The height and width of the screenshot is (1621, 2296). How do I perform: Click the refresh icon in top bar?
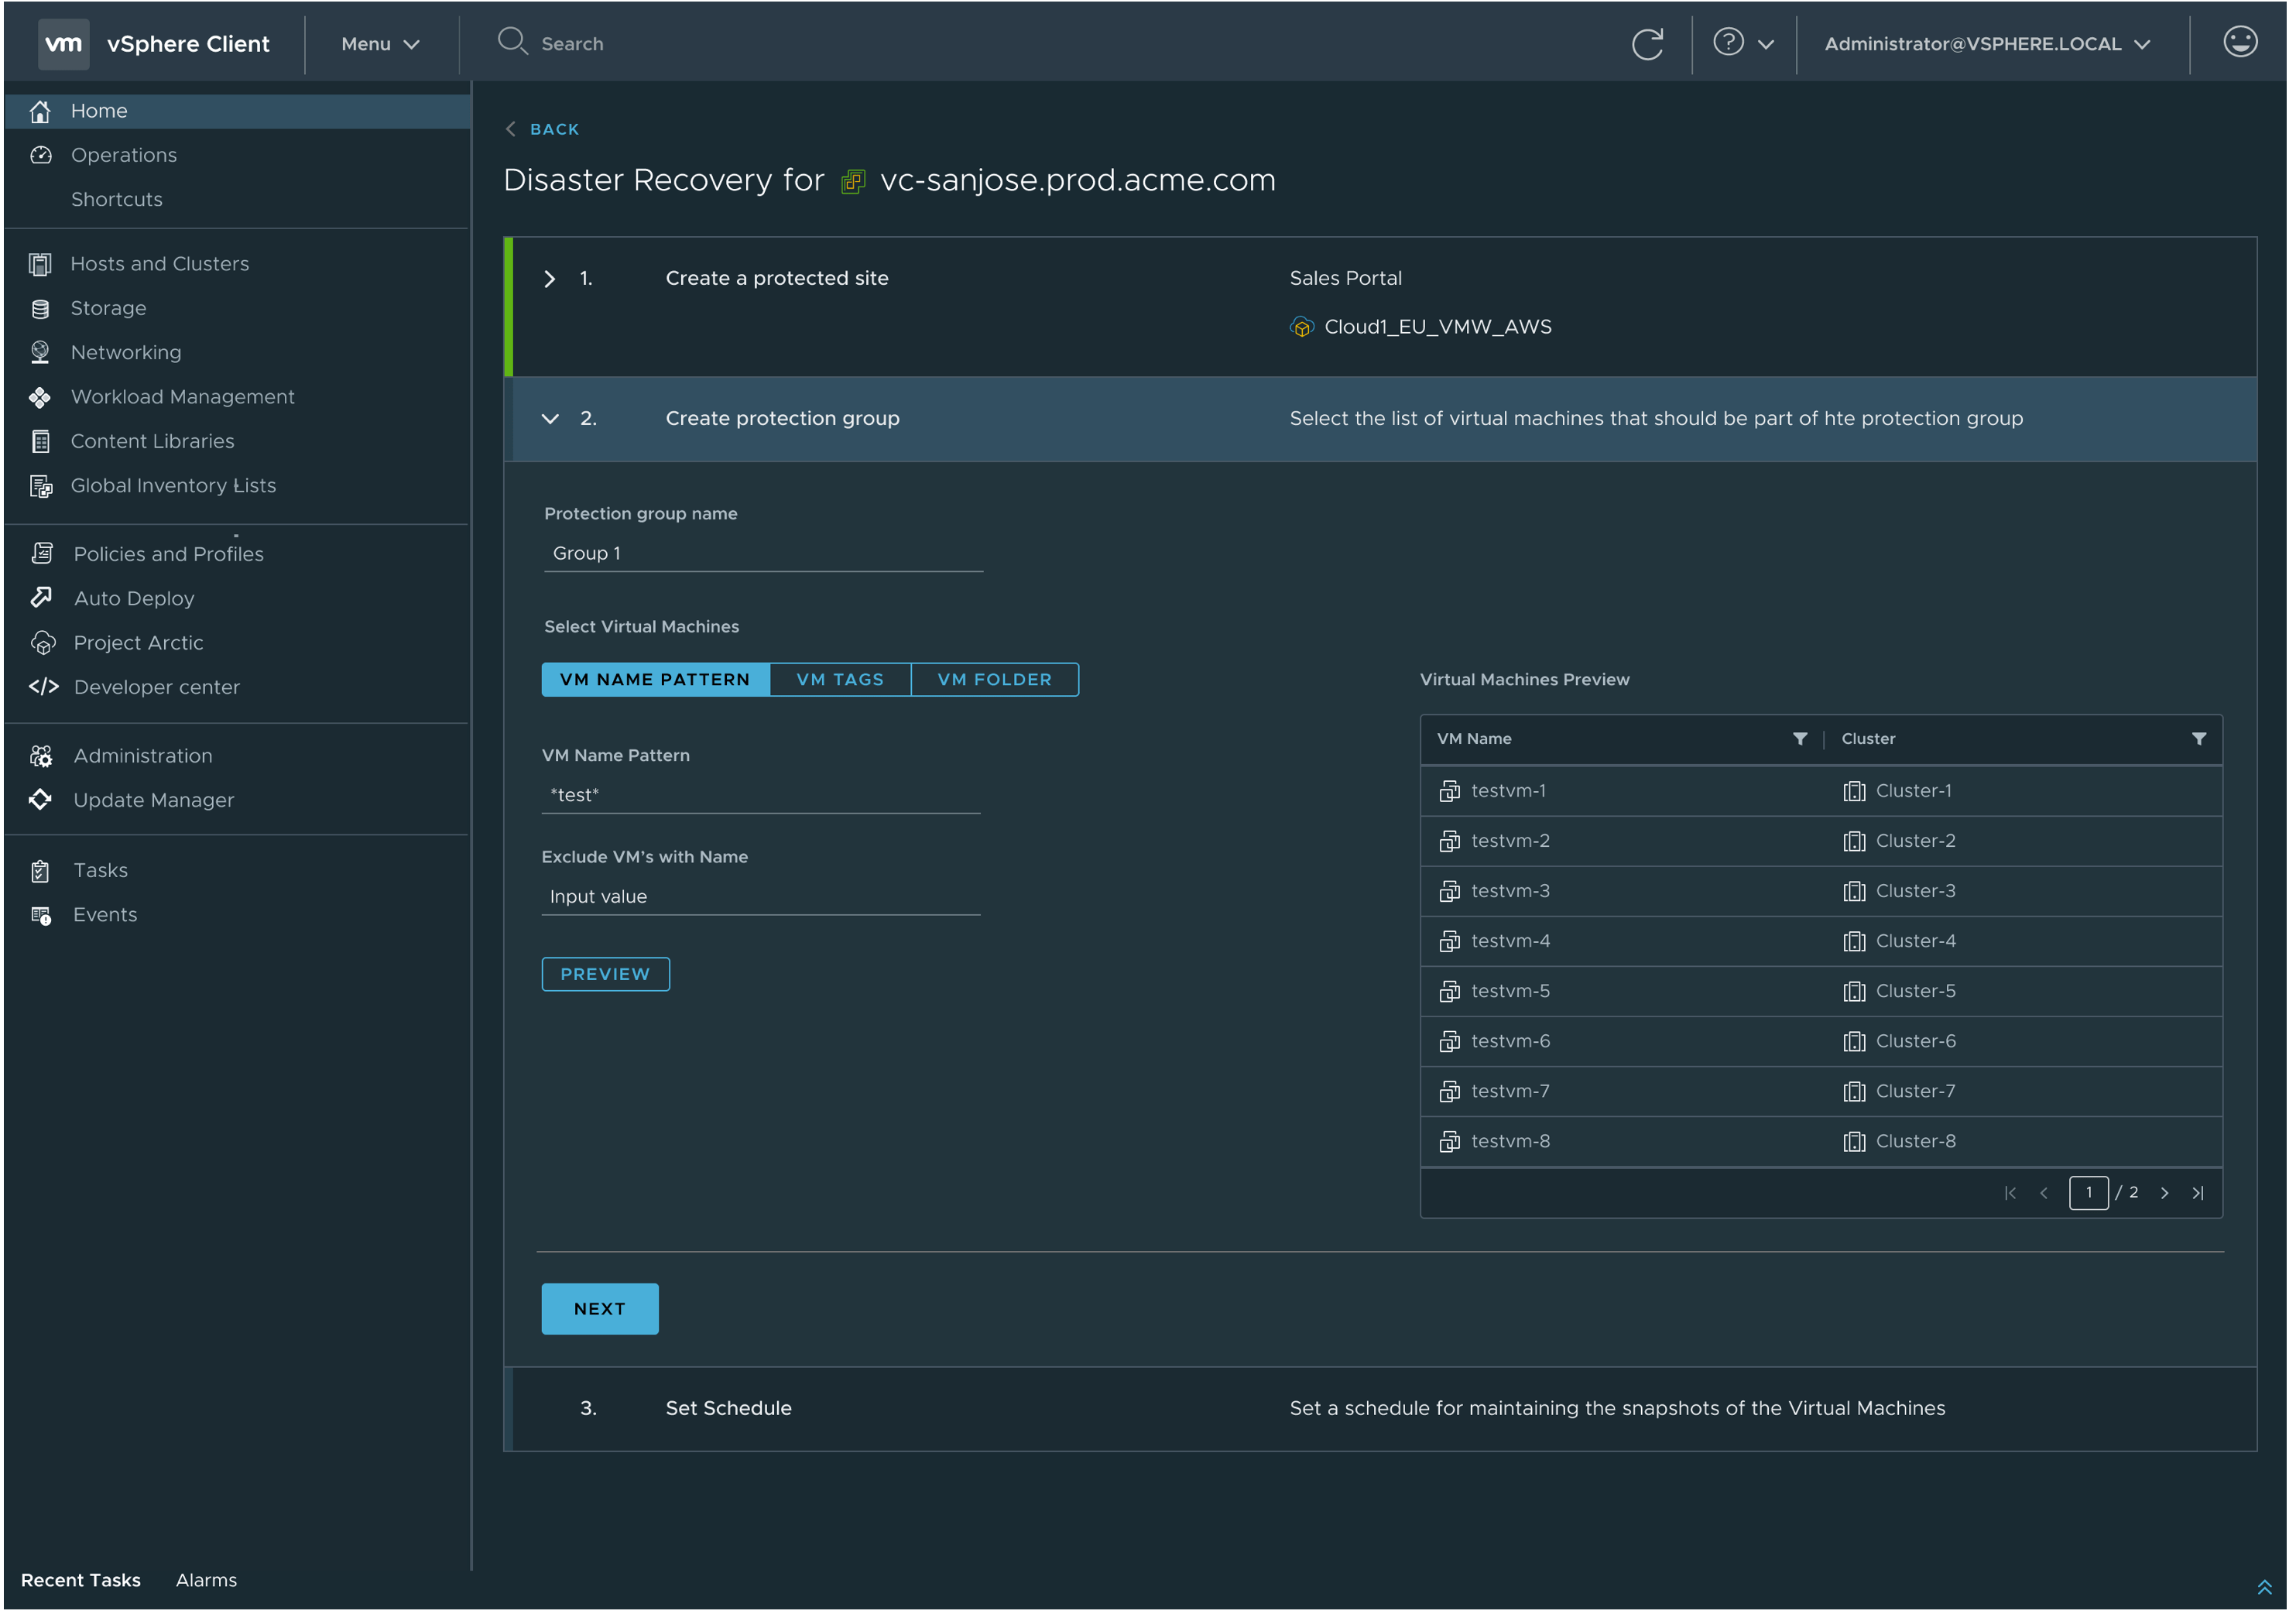[1647, 44]
